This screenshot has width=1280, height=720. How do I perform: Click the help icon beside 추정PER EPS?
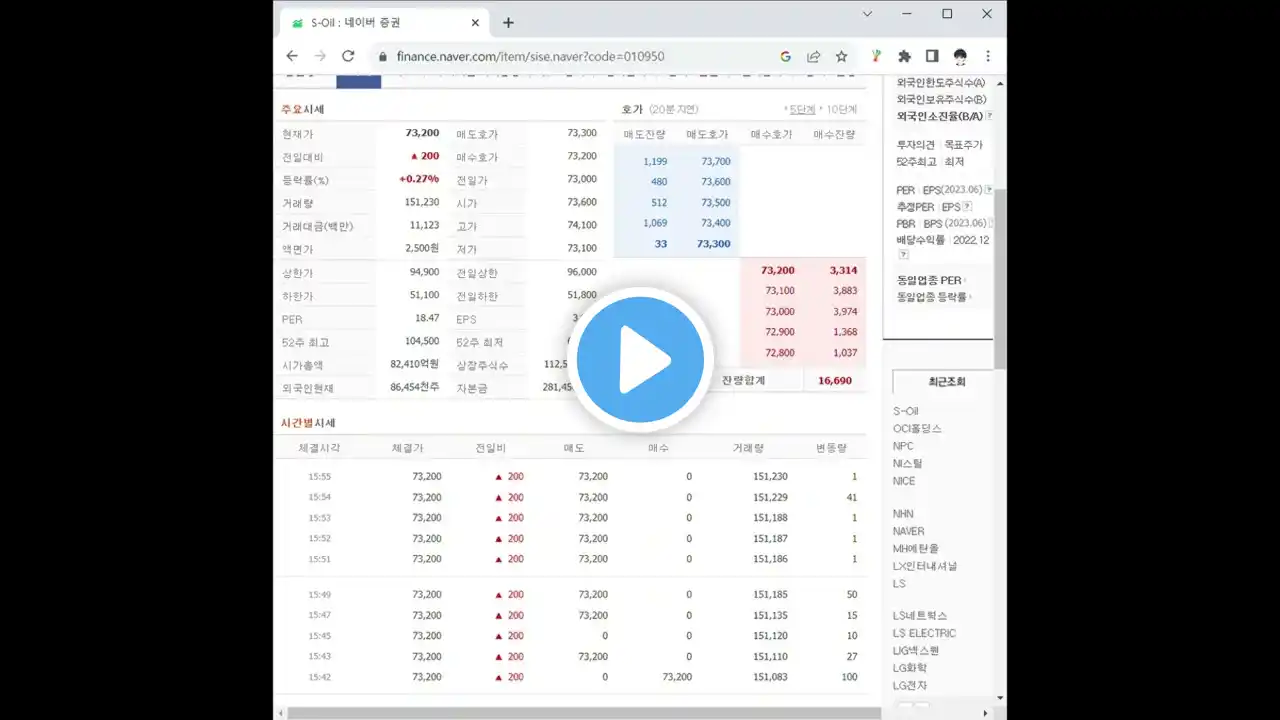click(x=967, y=207)
